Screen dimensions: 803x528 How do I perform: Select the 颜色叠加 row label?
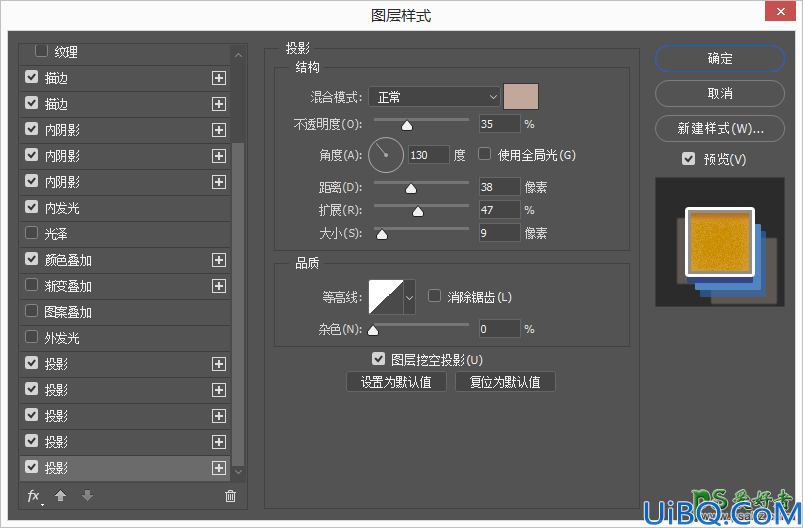click(x=68, y=260)
